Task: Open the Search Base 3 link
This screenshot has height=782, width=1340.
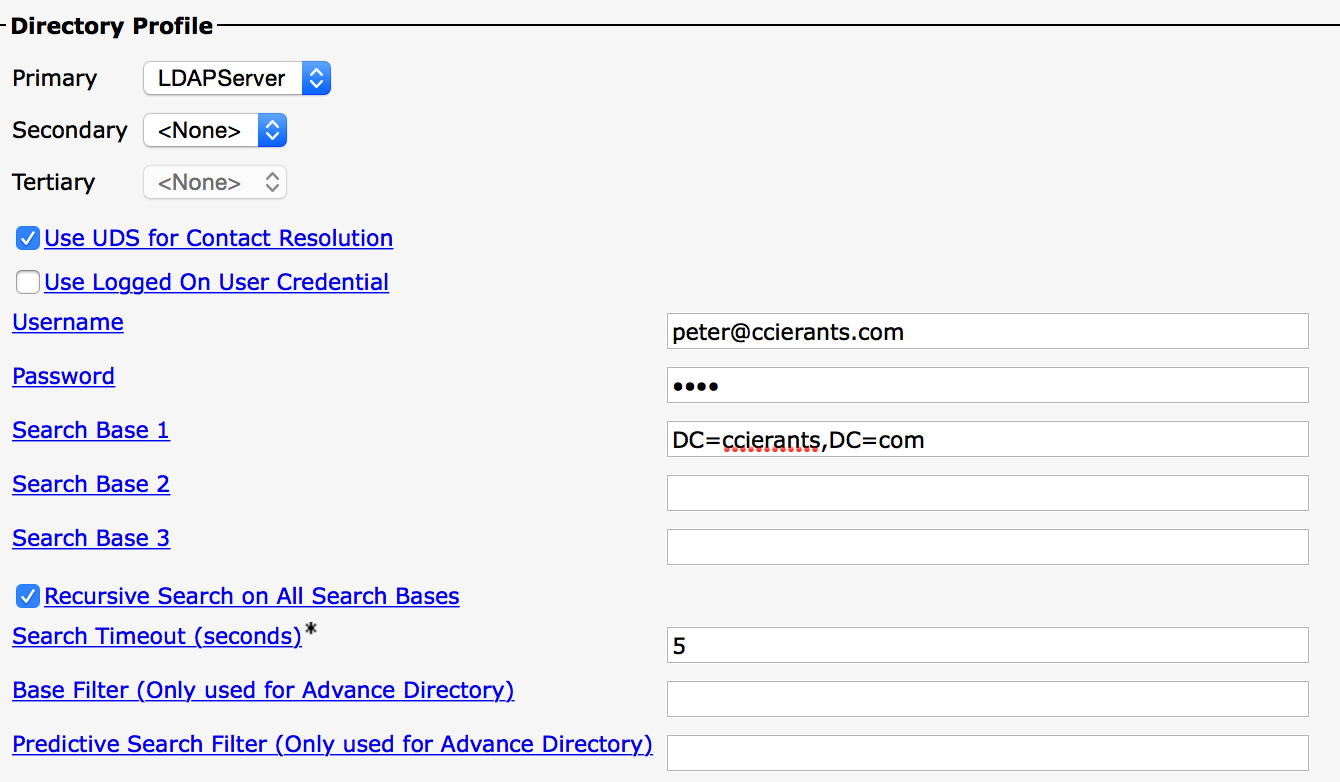Action: pos(91,538)
